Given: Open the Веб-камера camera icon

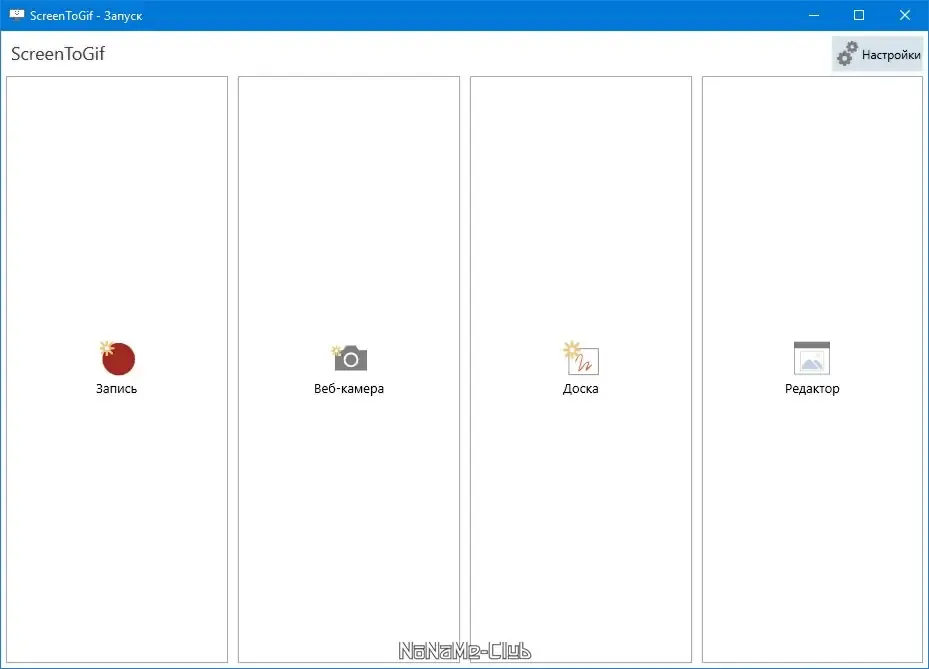Looking at the screenshot, I should click(x=350, y=358).
